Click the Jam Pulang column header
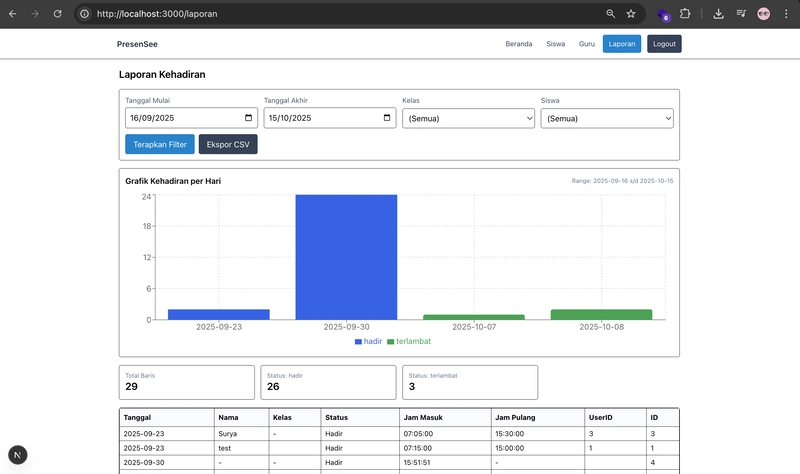Image resolution: width=800 pixels, height=474 pixels. [x=538, y=417]
